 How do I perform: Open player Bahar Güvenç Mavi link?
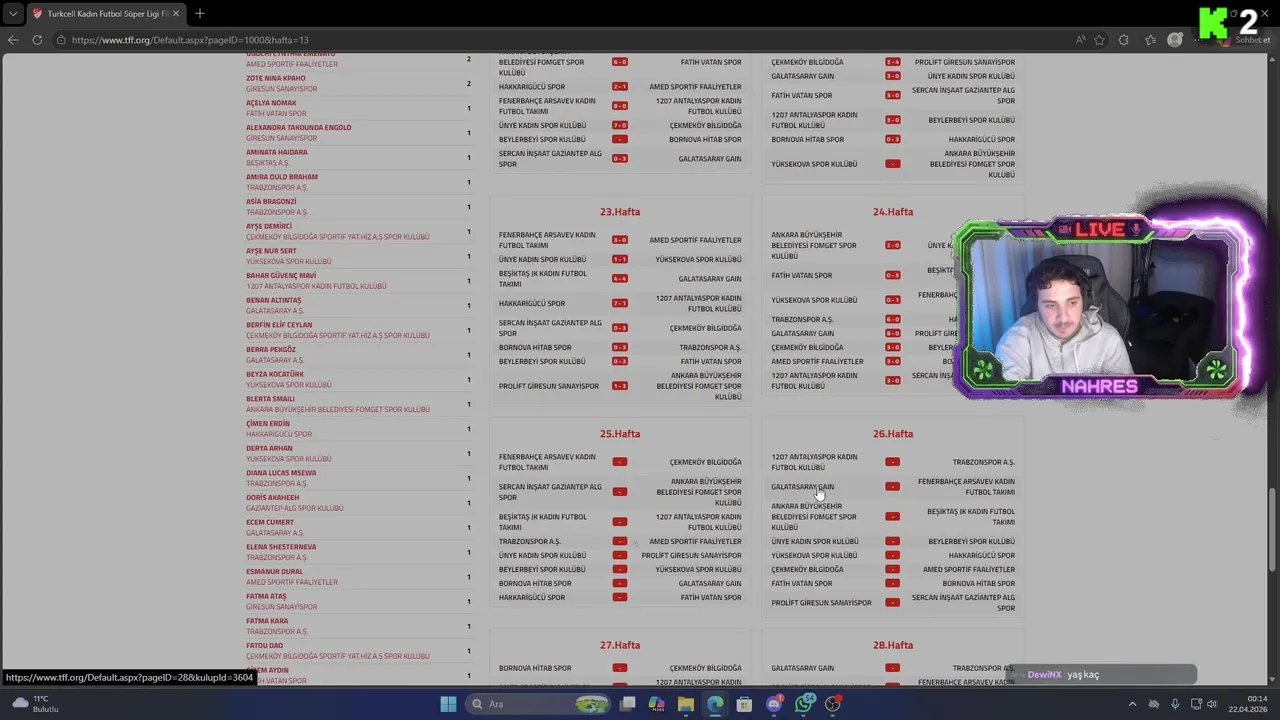coord(281,276)
